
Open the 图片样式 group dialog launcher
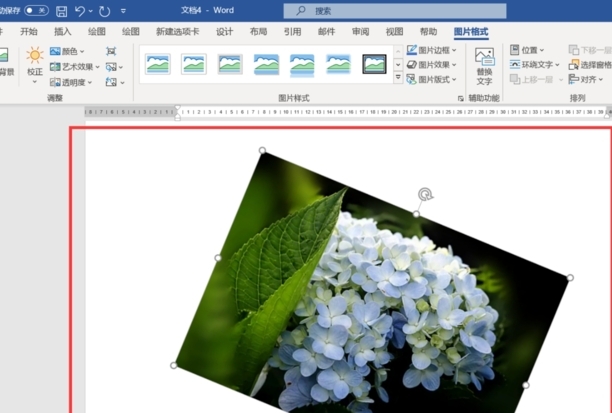point(461,99)
